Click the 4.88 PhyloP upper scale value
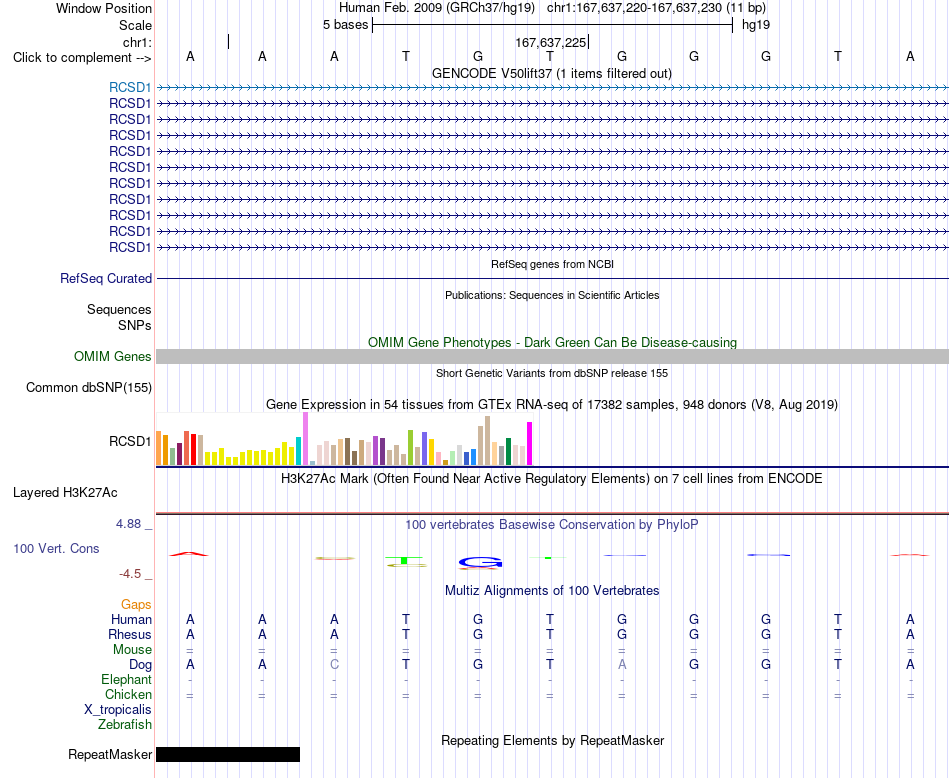This screenshot has height=778, width=950. pos(128,524)
